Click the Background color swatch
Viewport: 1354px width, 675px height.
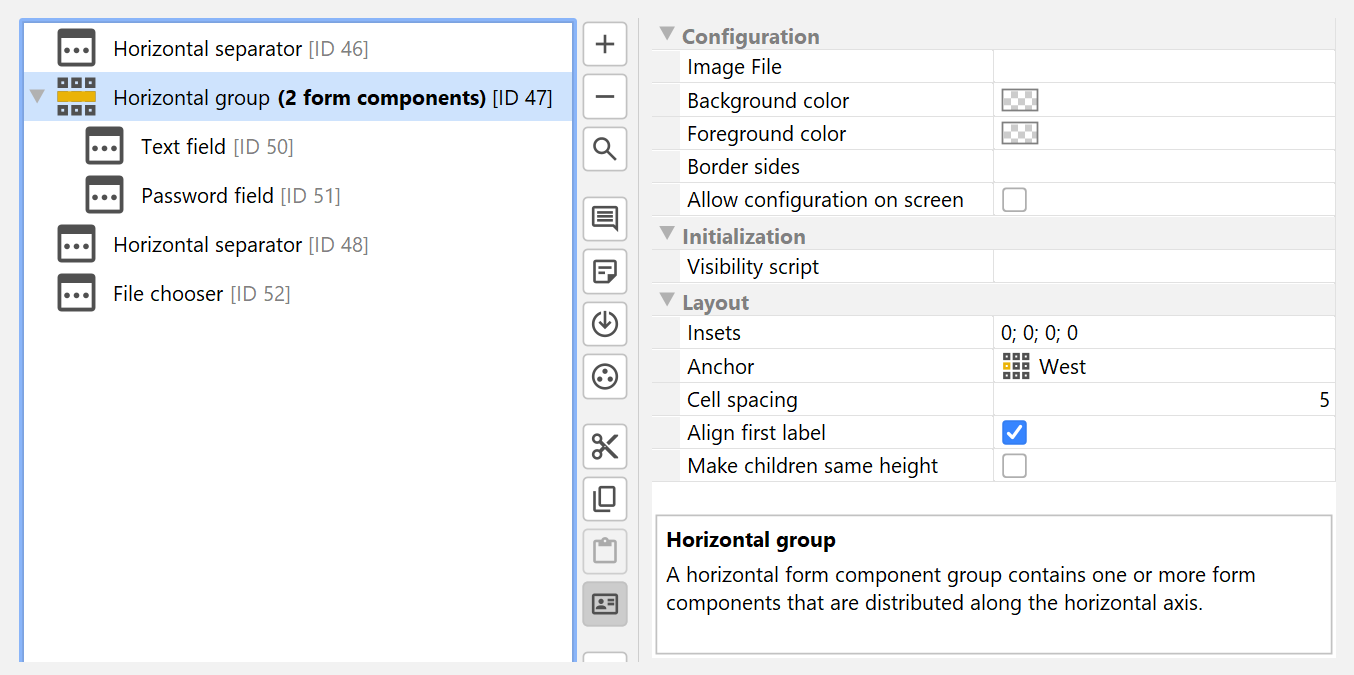click(1020, 101)
